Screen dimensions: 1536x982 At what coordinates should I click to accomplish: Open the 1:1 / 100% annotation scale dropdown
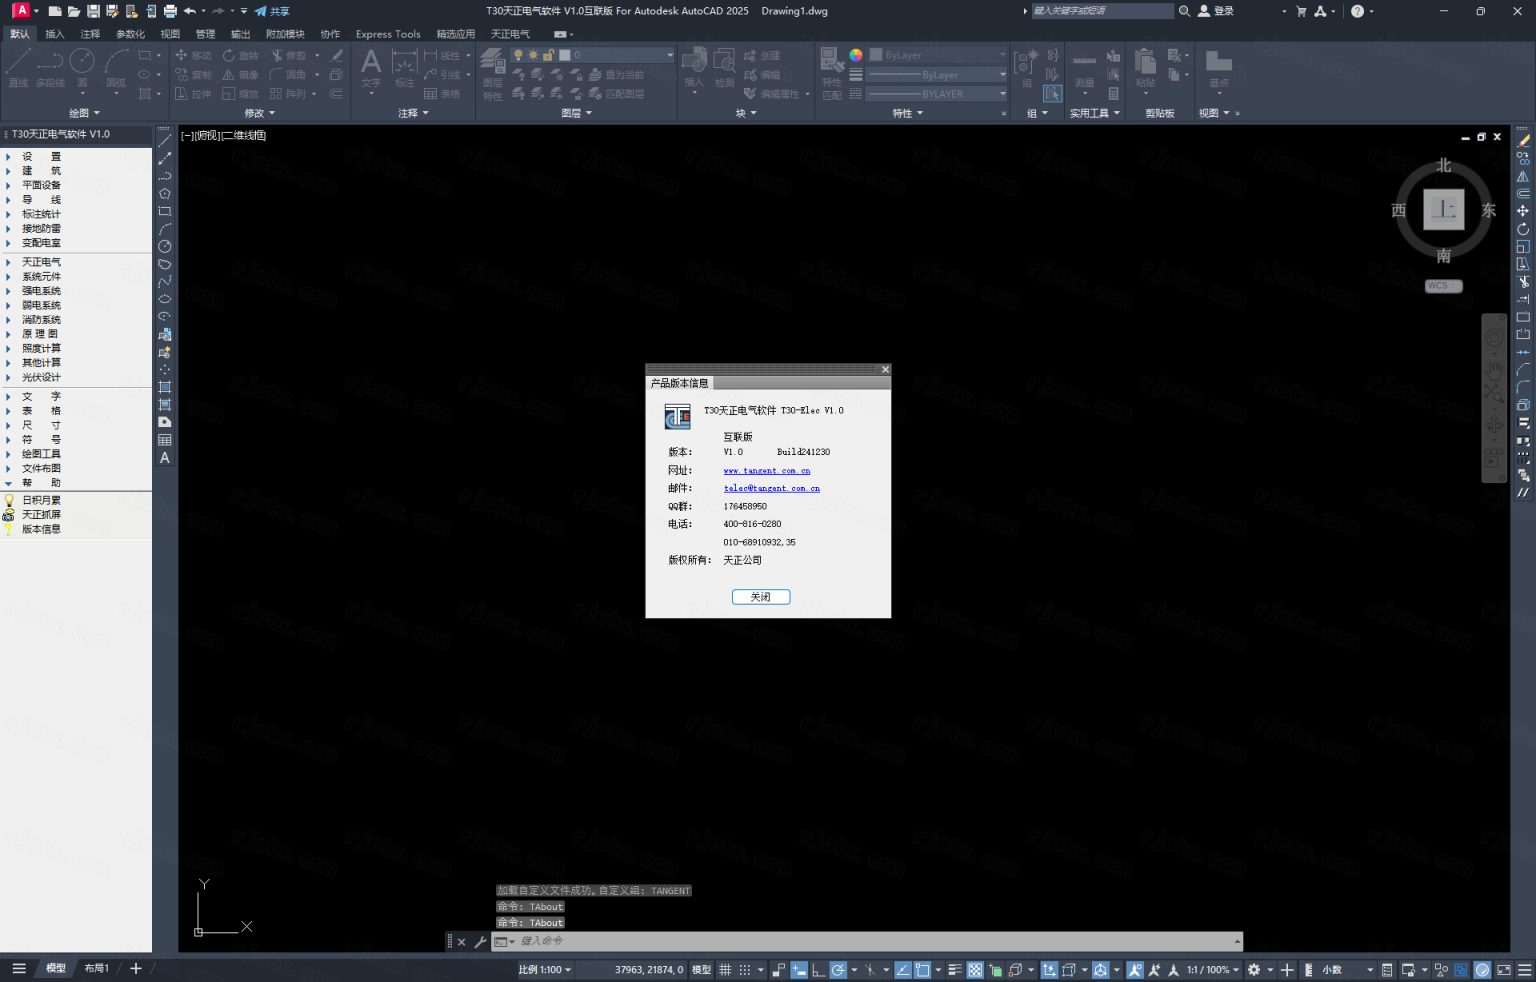click(x=1213, y=970)
